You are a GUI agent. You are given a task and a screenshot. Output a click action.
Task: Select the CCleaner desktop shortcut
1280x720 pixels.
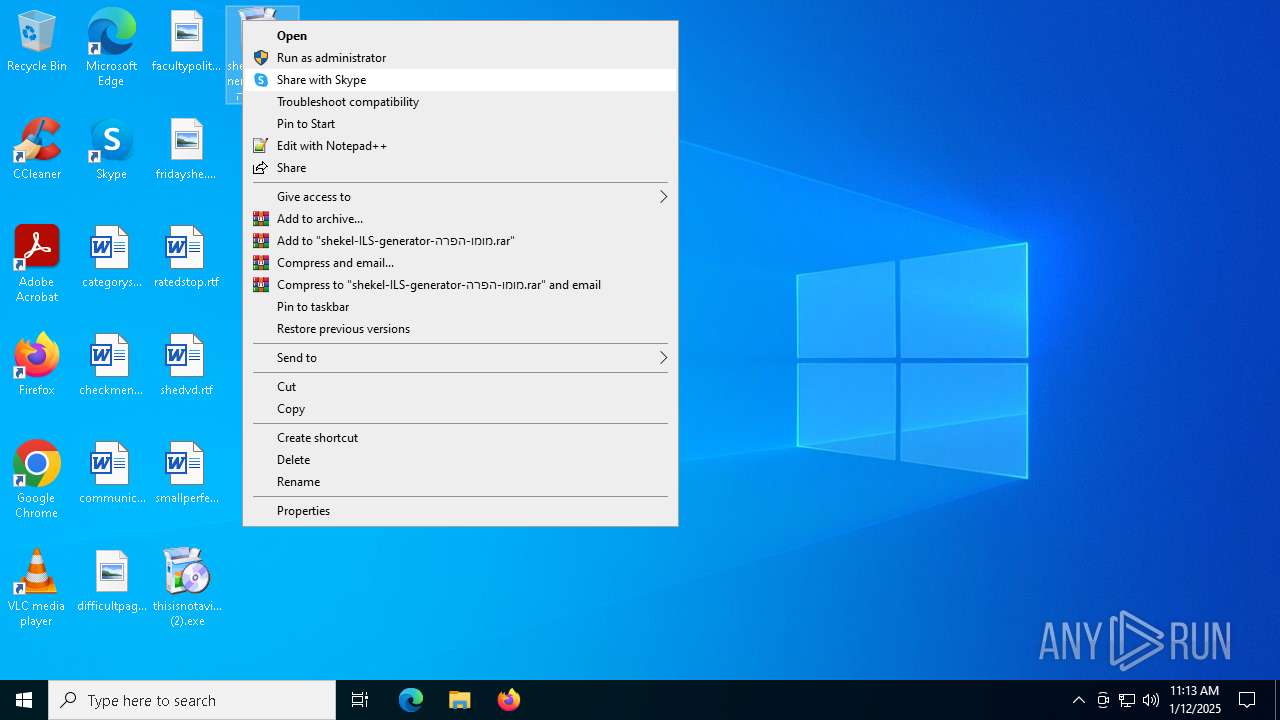[37, 150]
